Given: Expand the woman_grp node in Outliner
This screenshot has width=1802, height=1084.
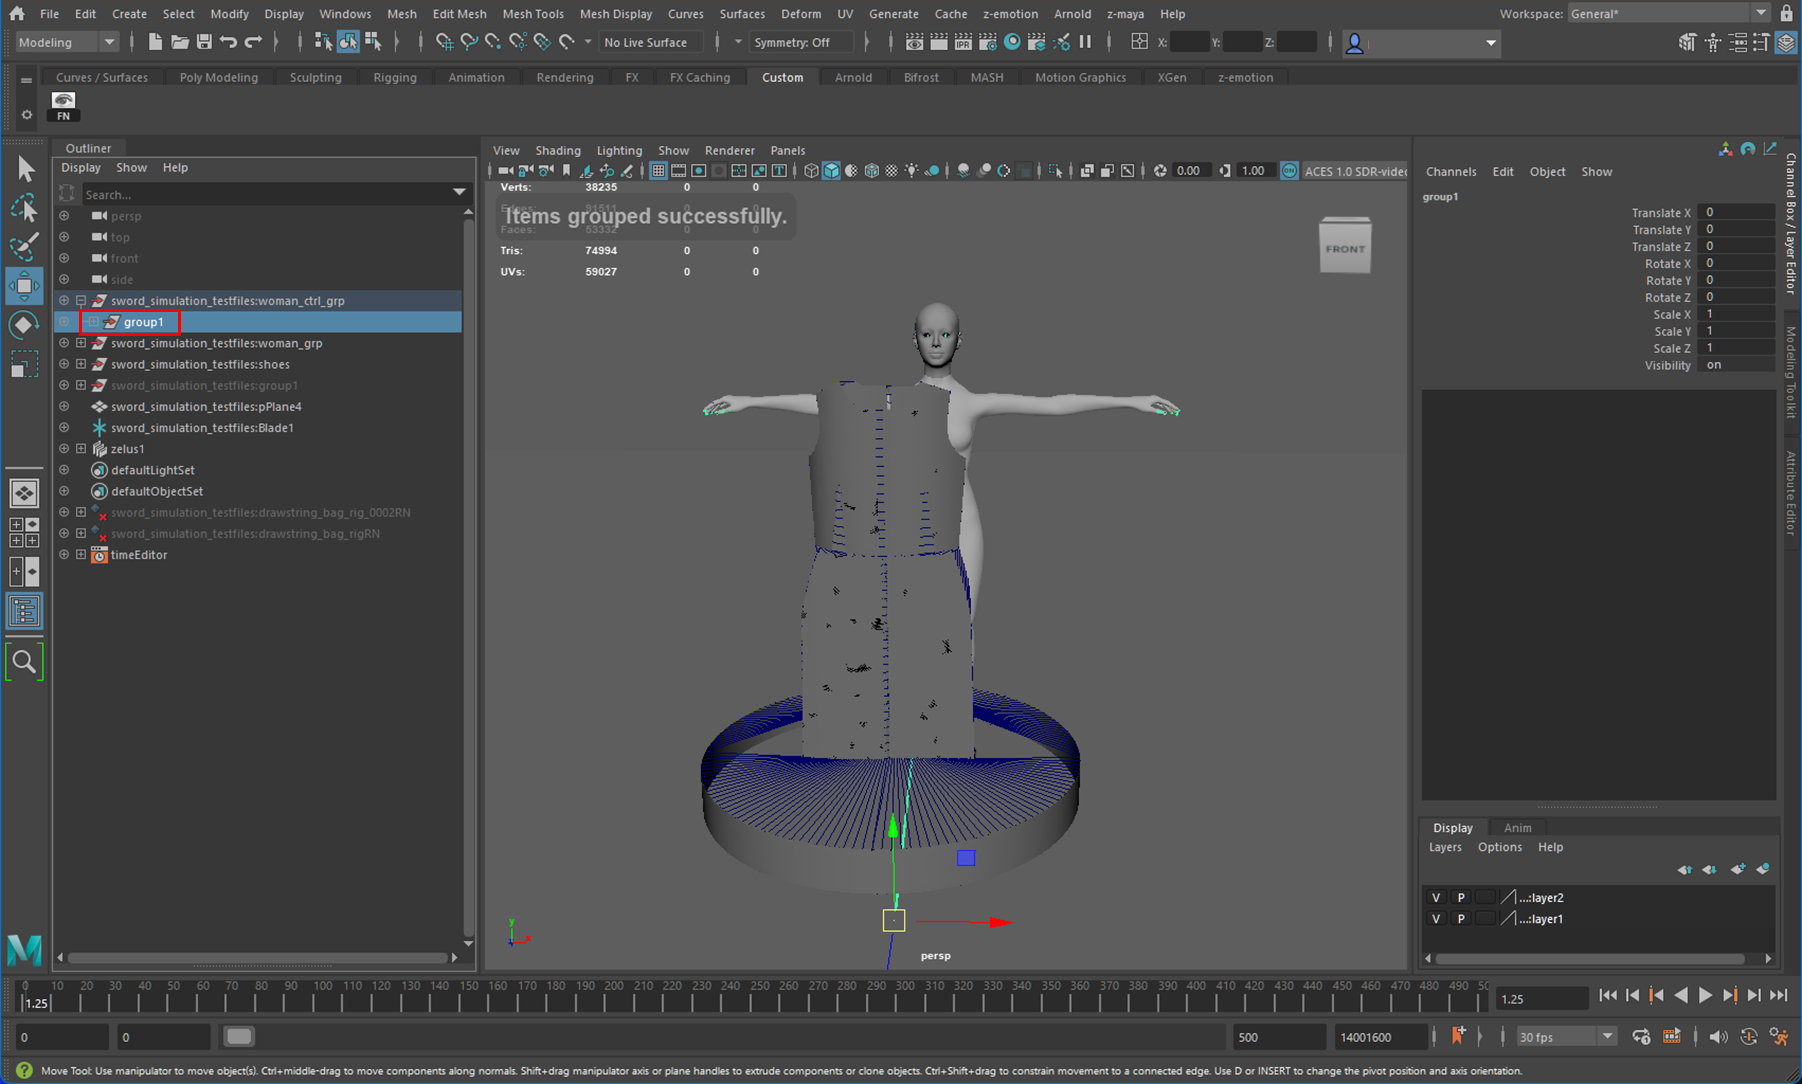Looking at the screenshot, I should click(81, 343).
